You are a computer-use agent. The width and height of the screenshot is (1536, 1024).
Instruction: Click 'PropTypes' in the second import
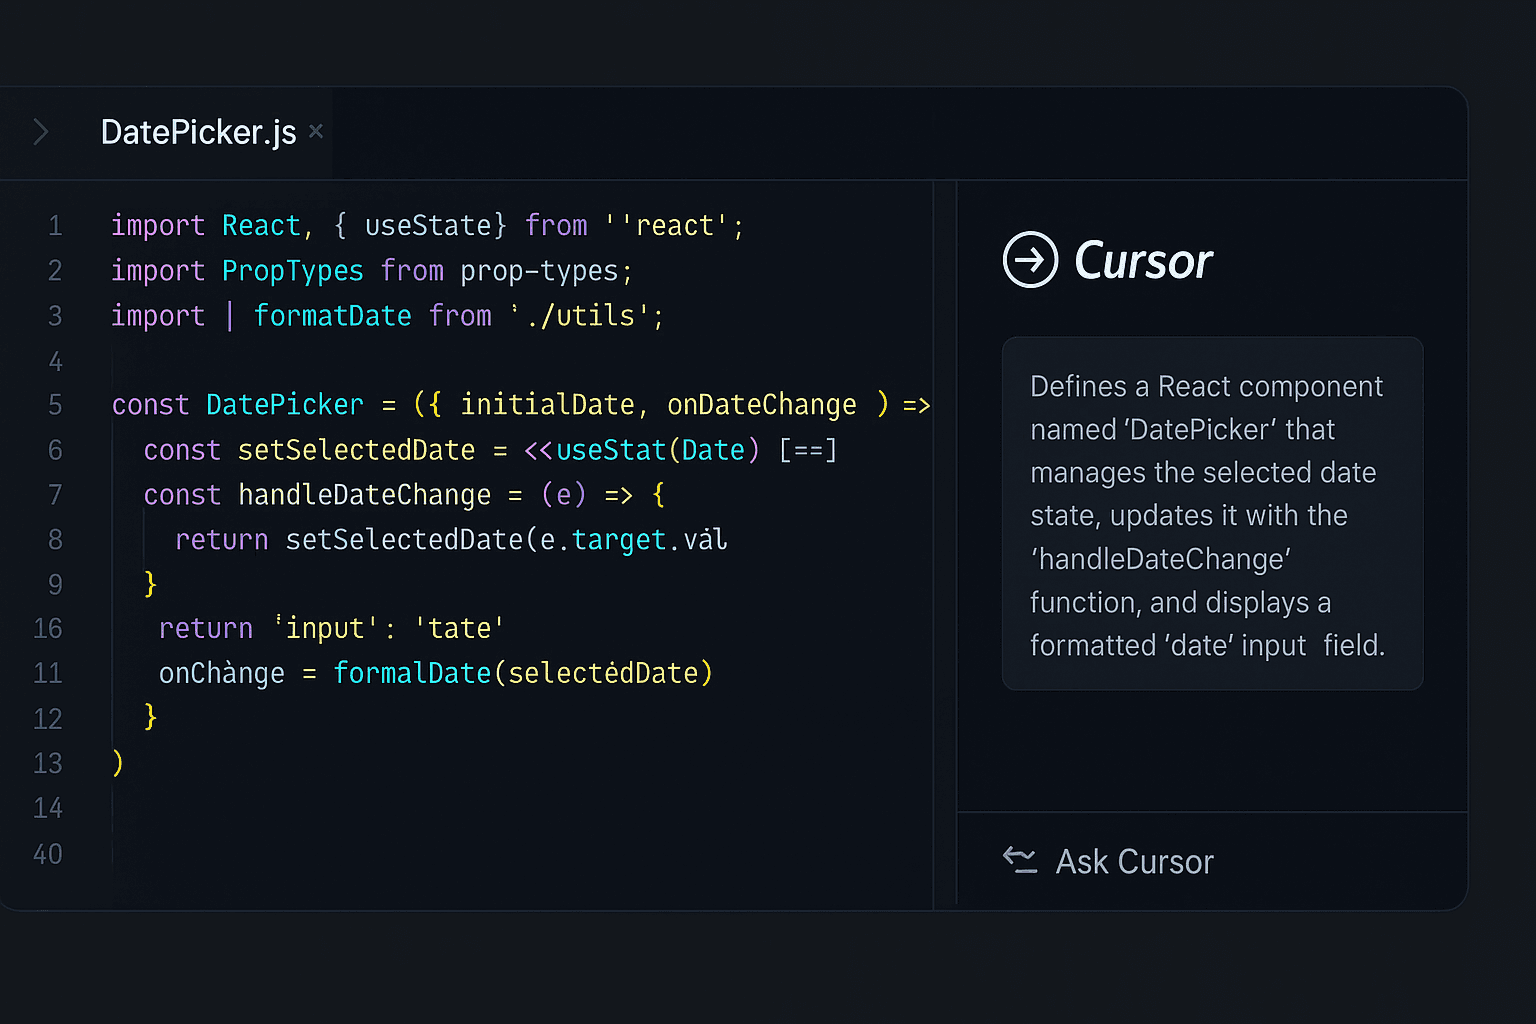pyautogui.click(x=293, y=271)
